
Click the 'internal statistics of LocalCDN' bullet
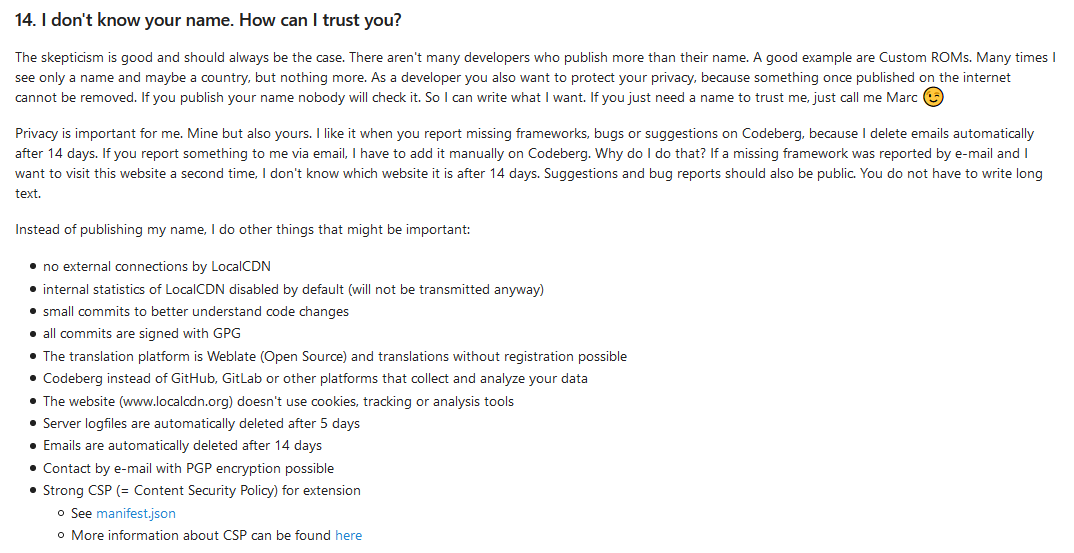293,289
